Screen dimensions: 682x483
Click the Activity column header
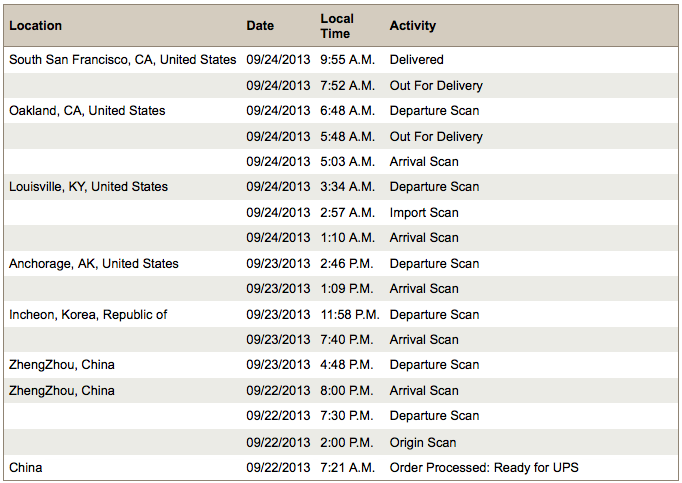413,26
